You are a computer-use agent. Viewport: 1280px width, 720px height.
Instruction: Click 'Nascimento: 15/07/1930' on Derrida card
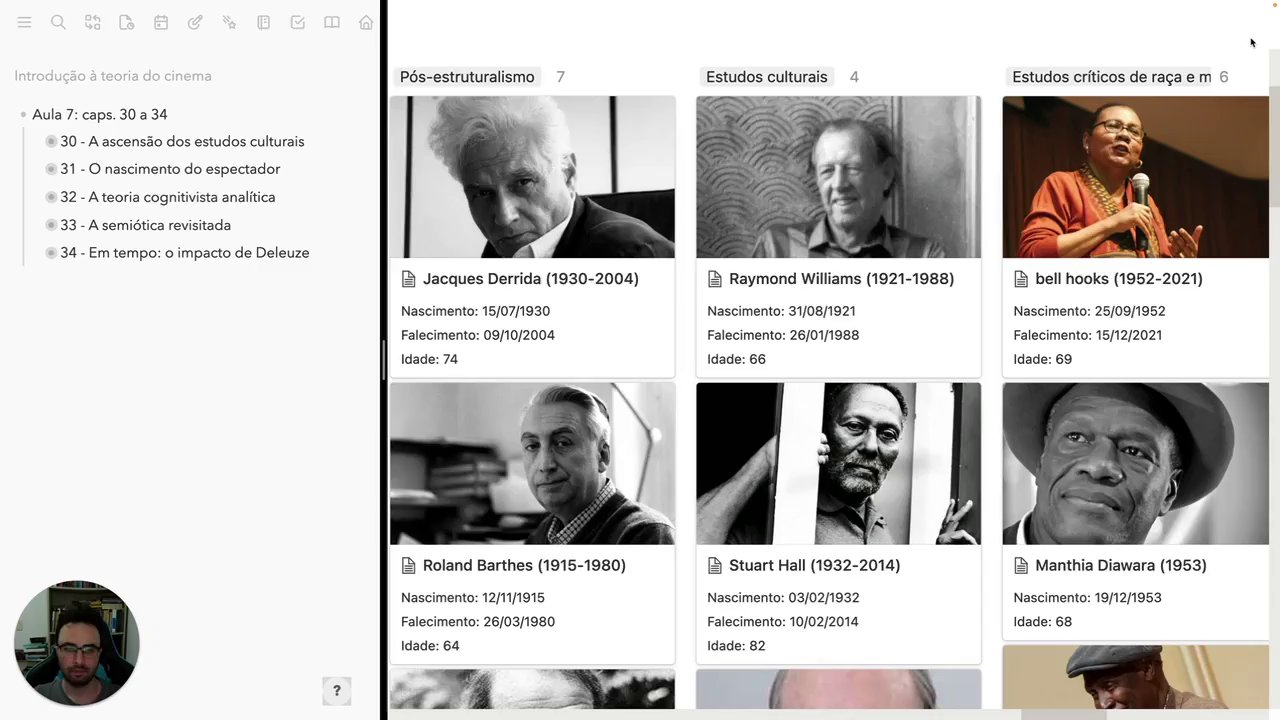pyautogui.click(x=475, y=311)
